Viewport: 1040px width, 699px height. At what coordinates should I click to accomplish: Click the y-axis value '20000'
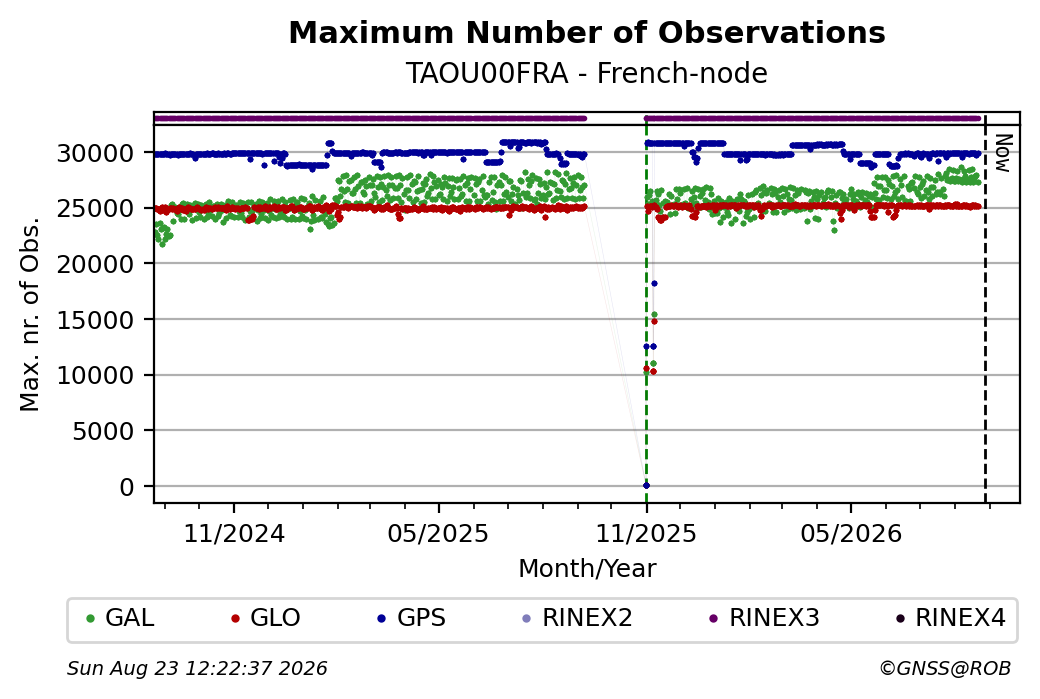(x=96, y=264)
